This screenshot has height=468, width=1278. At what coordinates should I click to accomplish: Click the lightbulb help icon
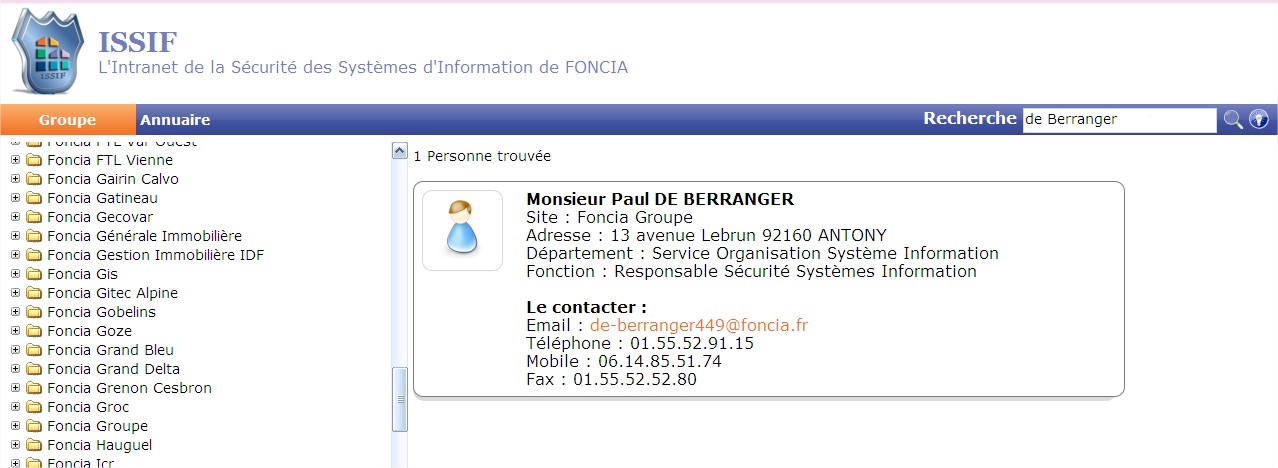[1258, 120]
